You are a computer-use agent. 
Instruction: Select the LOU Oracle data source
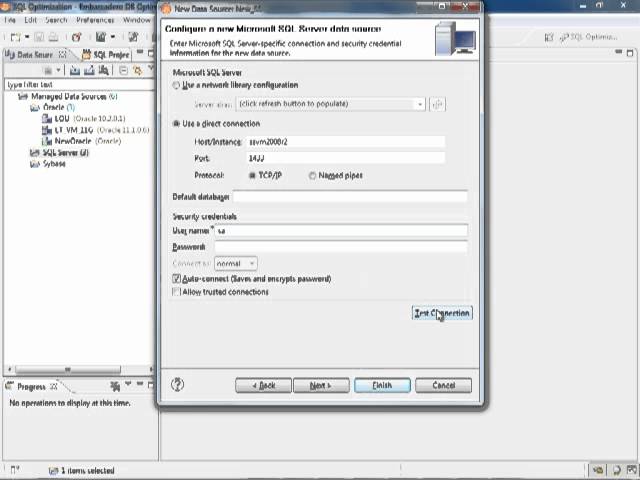[83, 119]
